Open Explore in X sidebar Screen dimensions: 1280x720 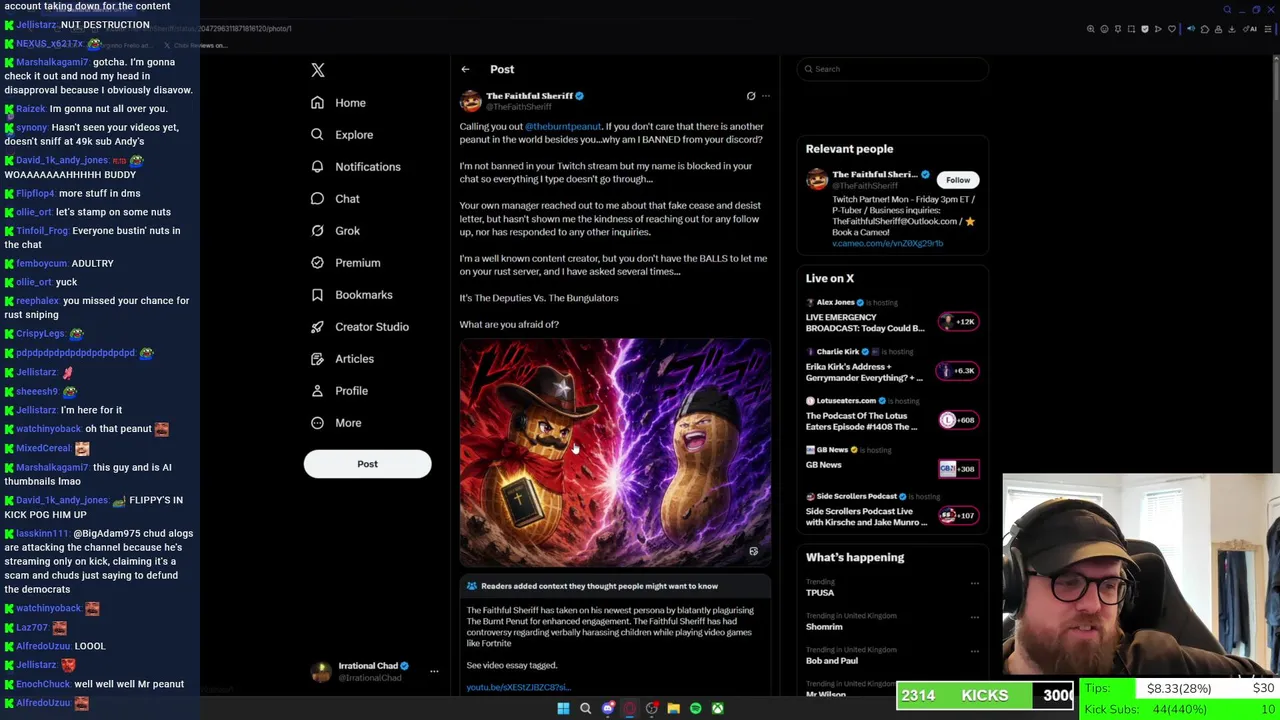click(x=342, y=135)
